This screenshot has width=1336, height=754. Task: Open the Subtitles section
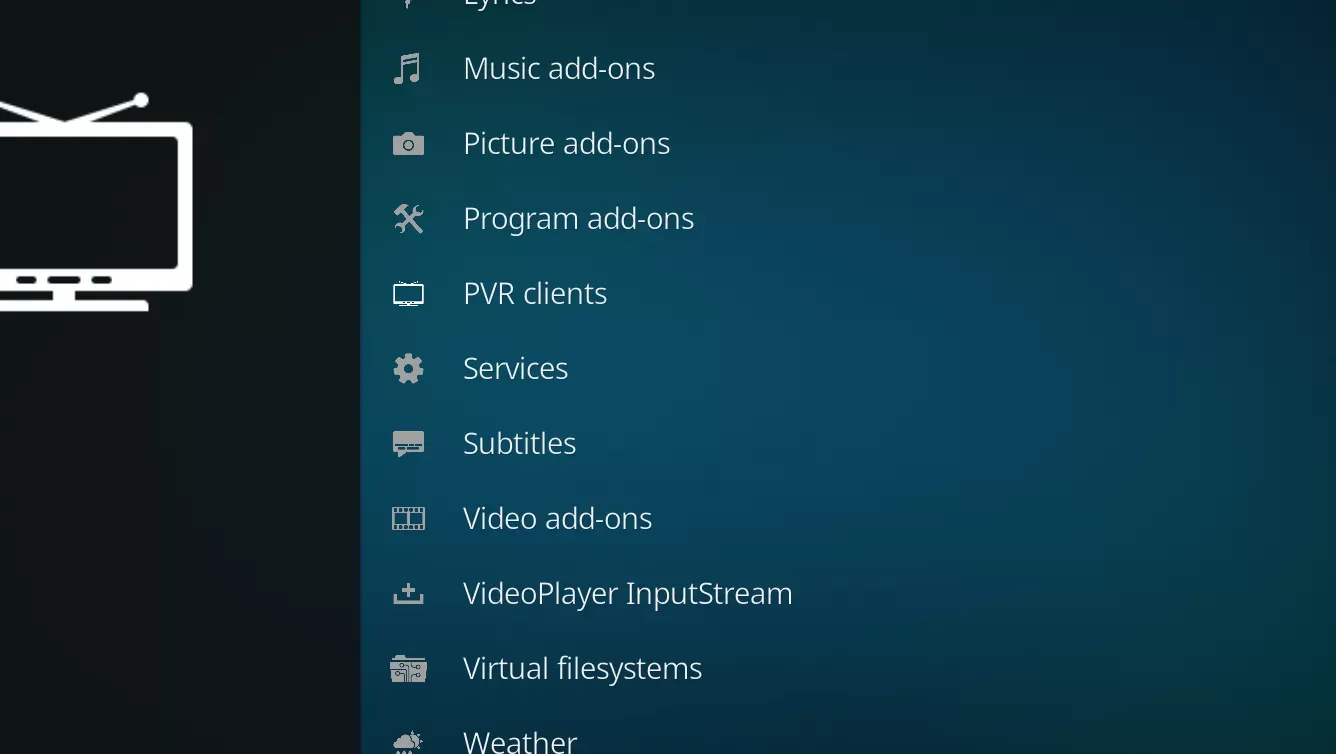[519, 443]
